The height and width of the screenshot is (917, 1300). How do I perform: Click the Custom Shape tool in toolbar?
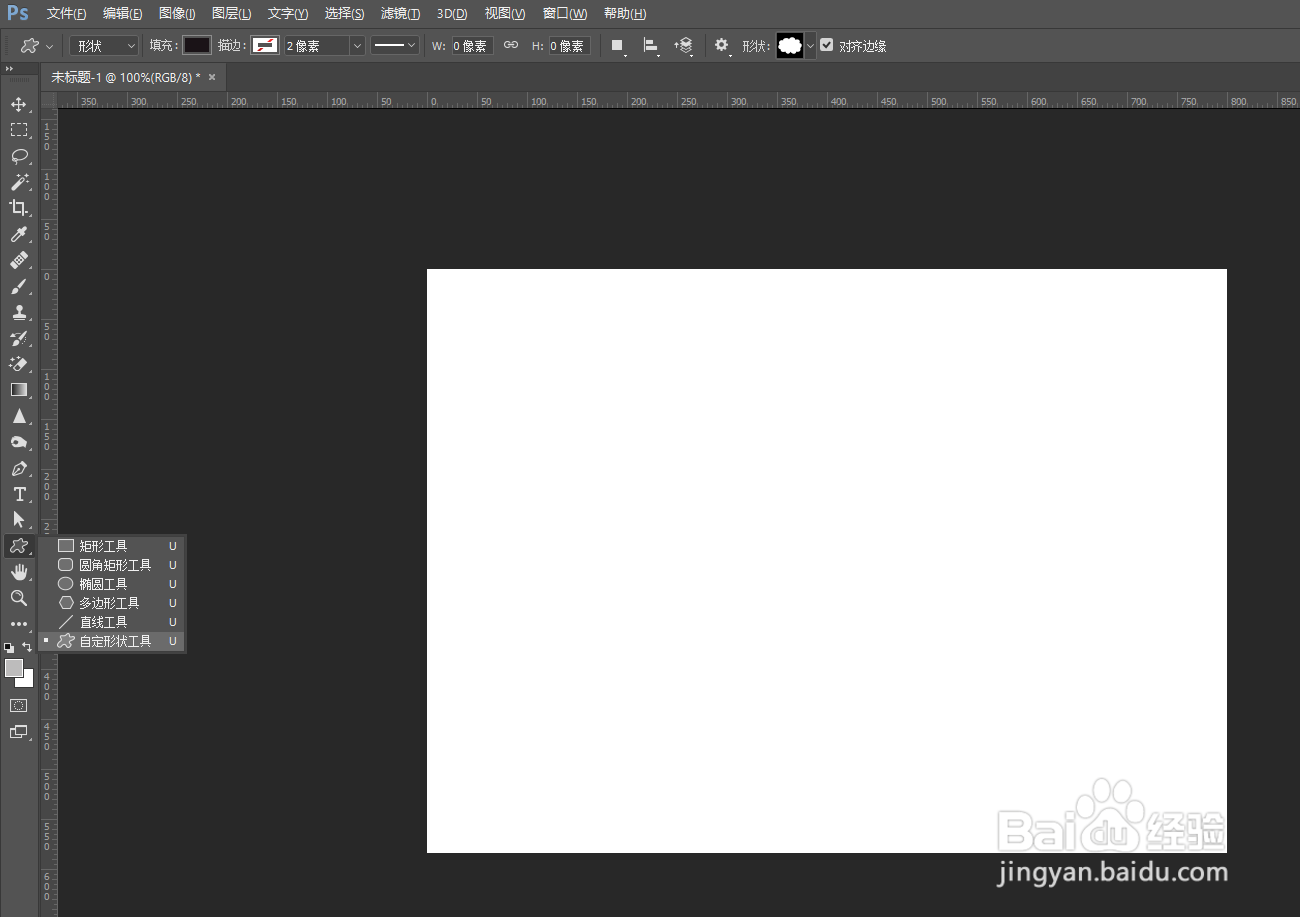19,546
